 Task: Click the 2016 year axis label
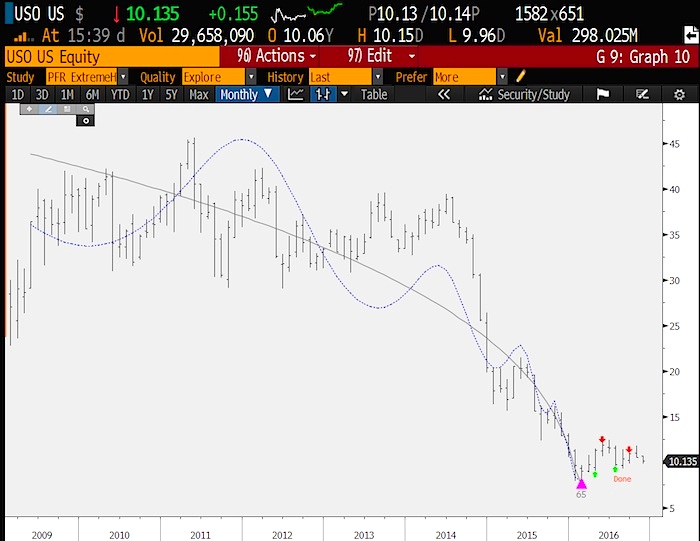click(608, 535)
